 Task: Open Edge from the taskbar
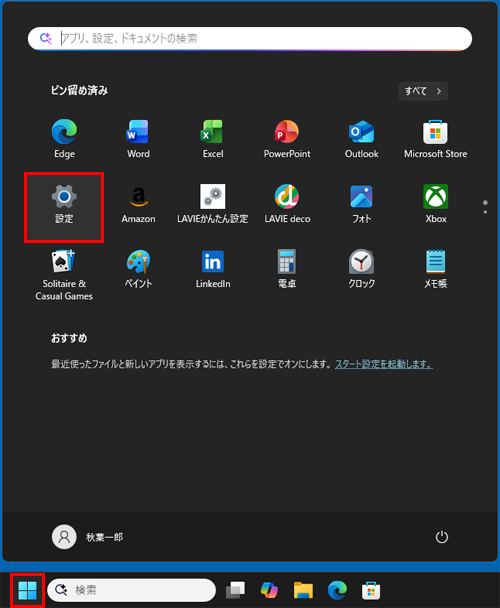[x=337, y=590]
